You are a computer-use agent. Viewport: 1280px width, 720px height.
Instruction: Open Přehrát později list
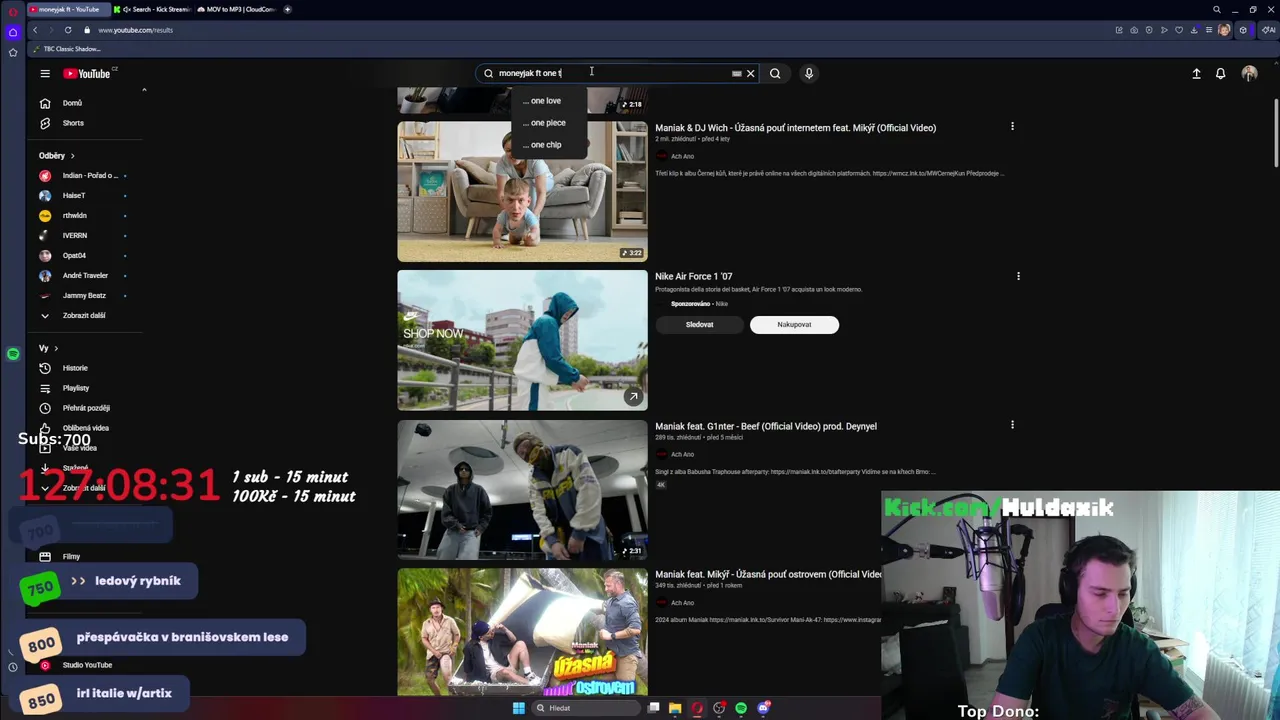click(85, 408)
